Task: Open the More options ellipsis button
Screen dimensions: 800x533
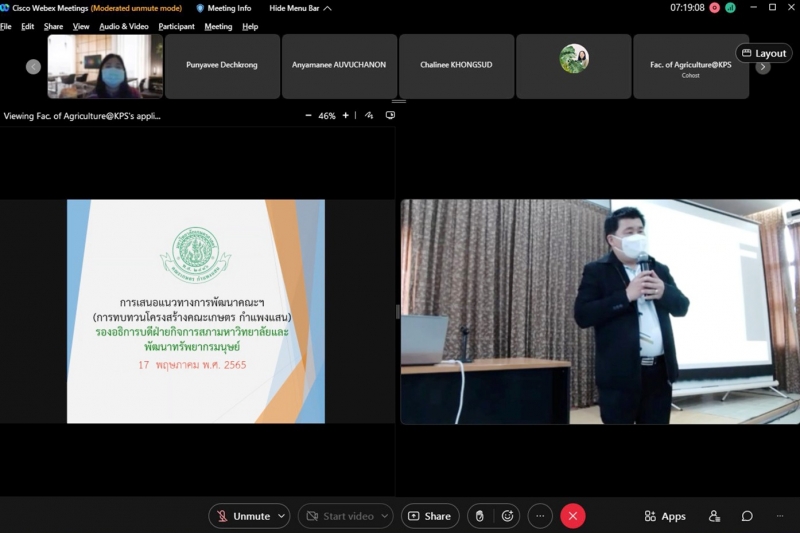Action: click(540, 516)
